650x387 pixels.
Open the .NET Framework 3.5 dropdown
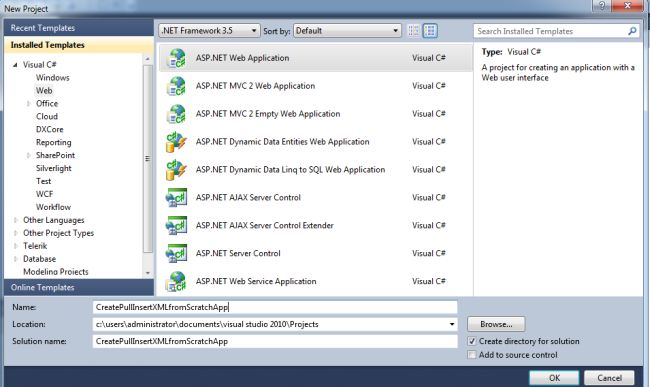pos(209,31)
